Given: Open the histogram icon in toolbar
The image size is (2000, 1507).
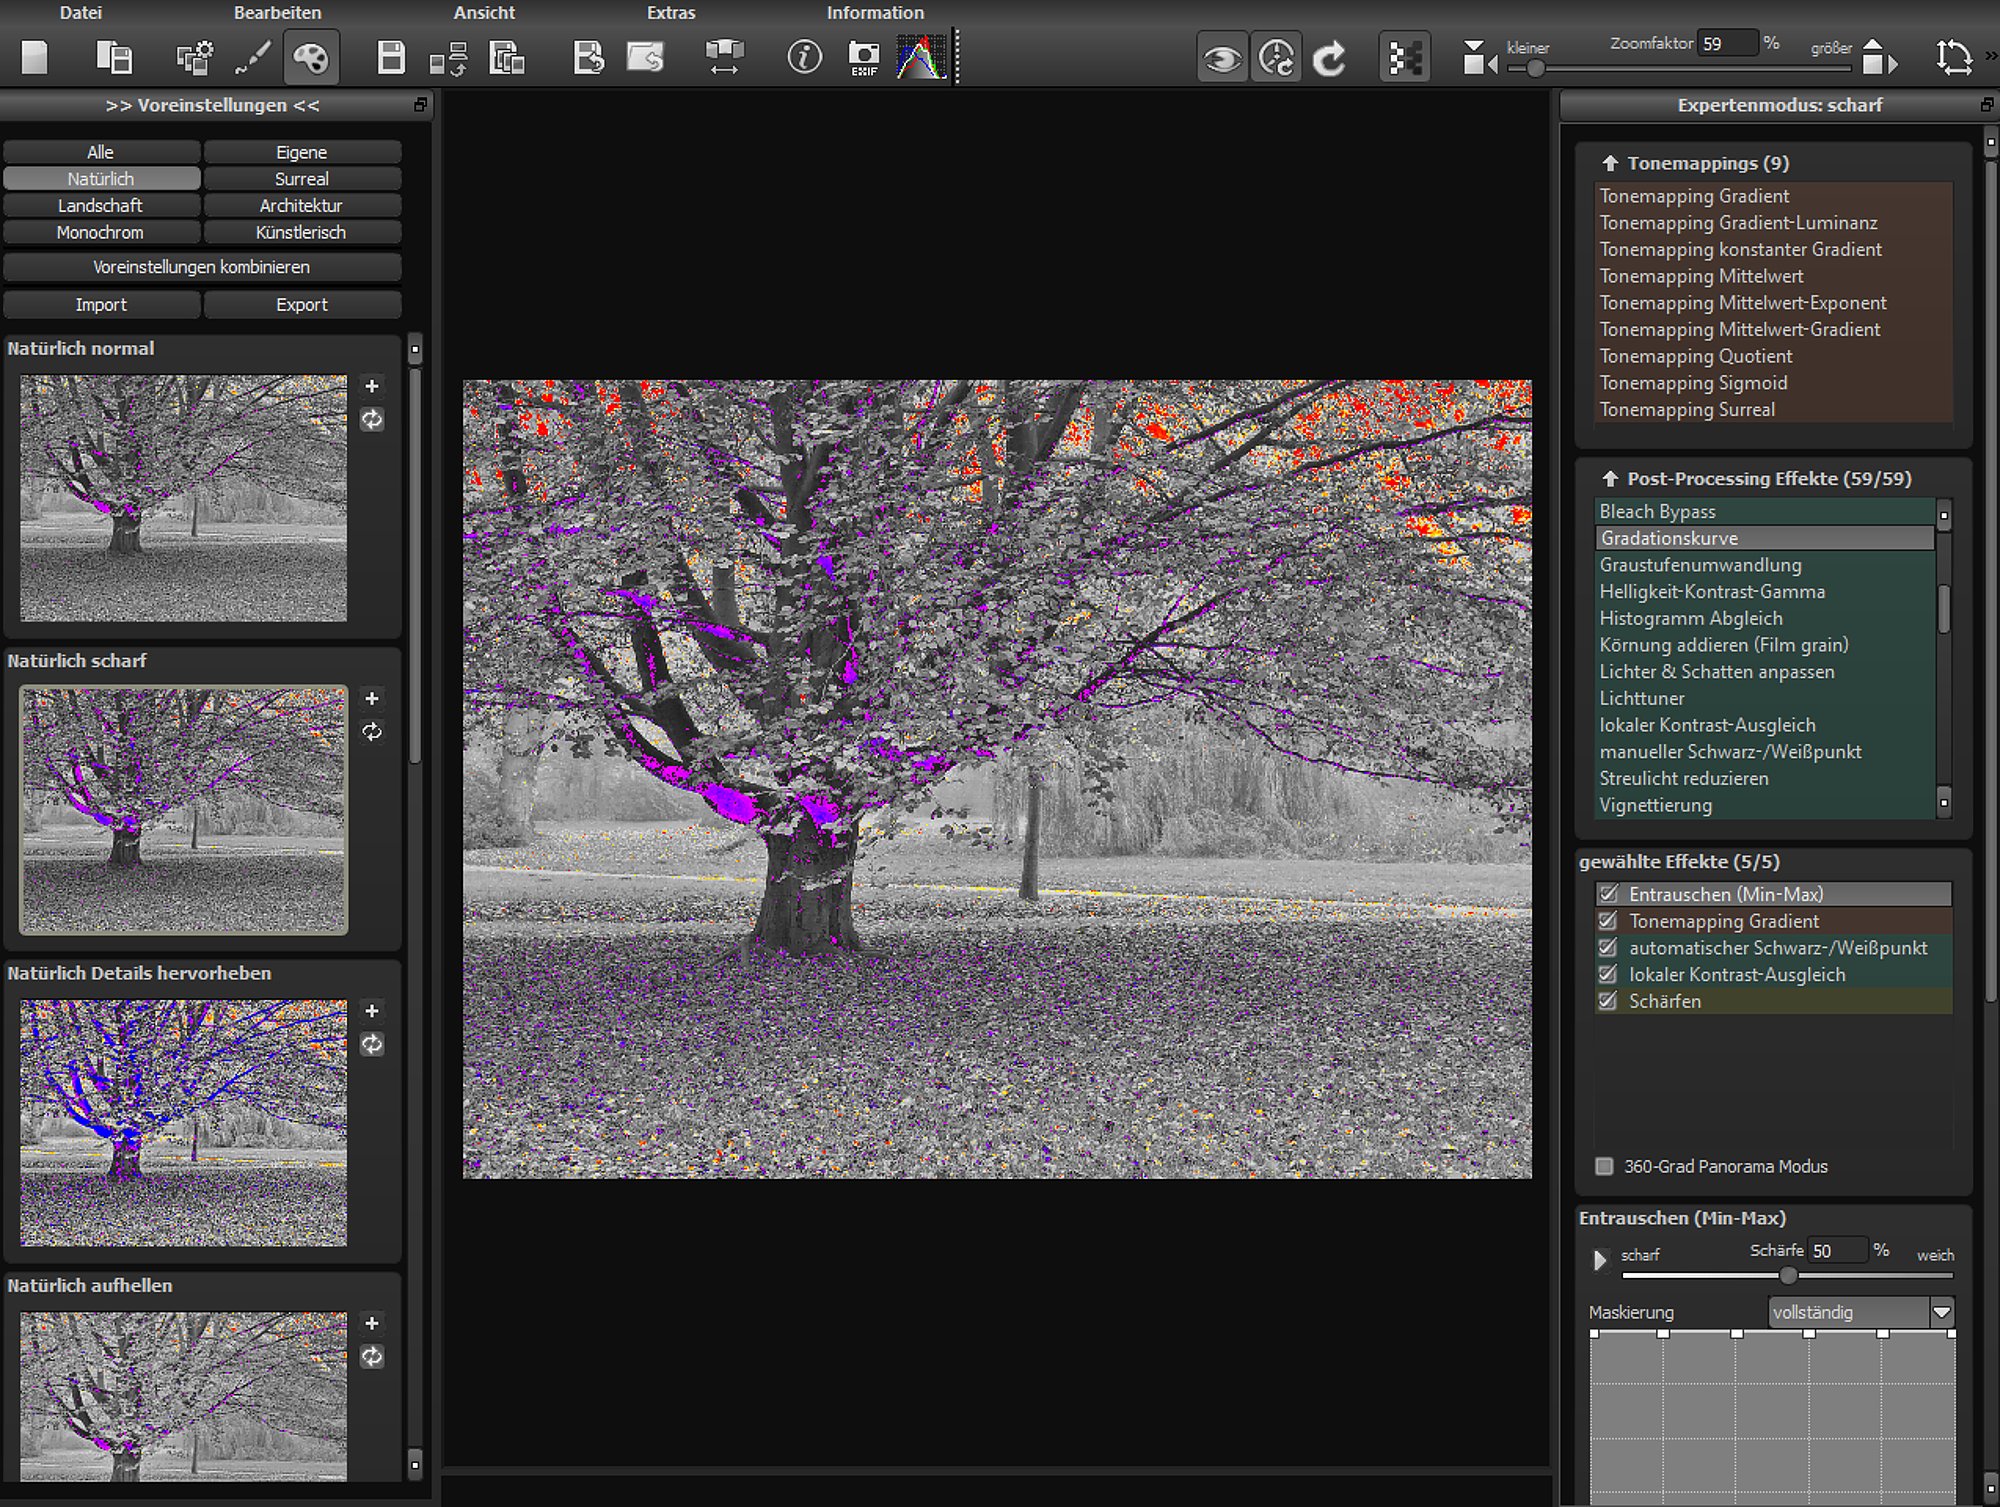Looking at the screenshot, I should (921, 58).
